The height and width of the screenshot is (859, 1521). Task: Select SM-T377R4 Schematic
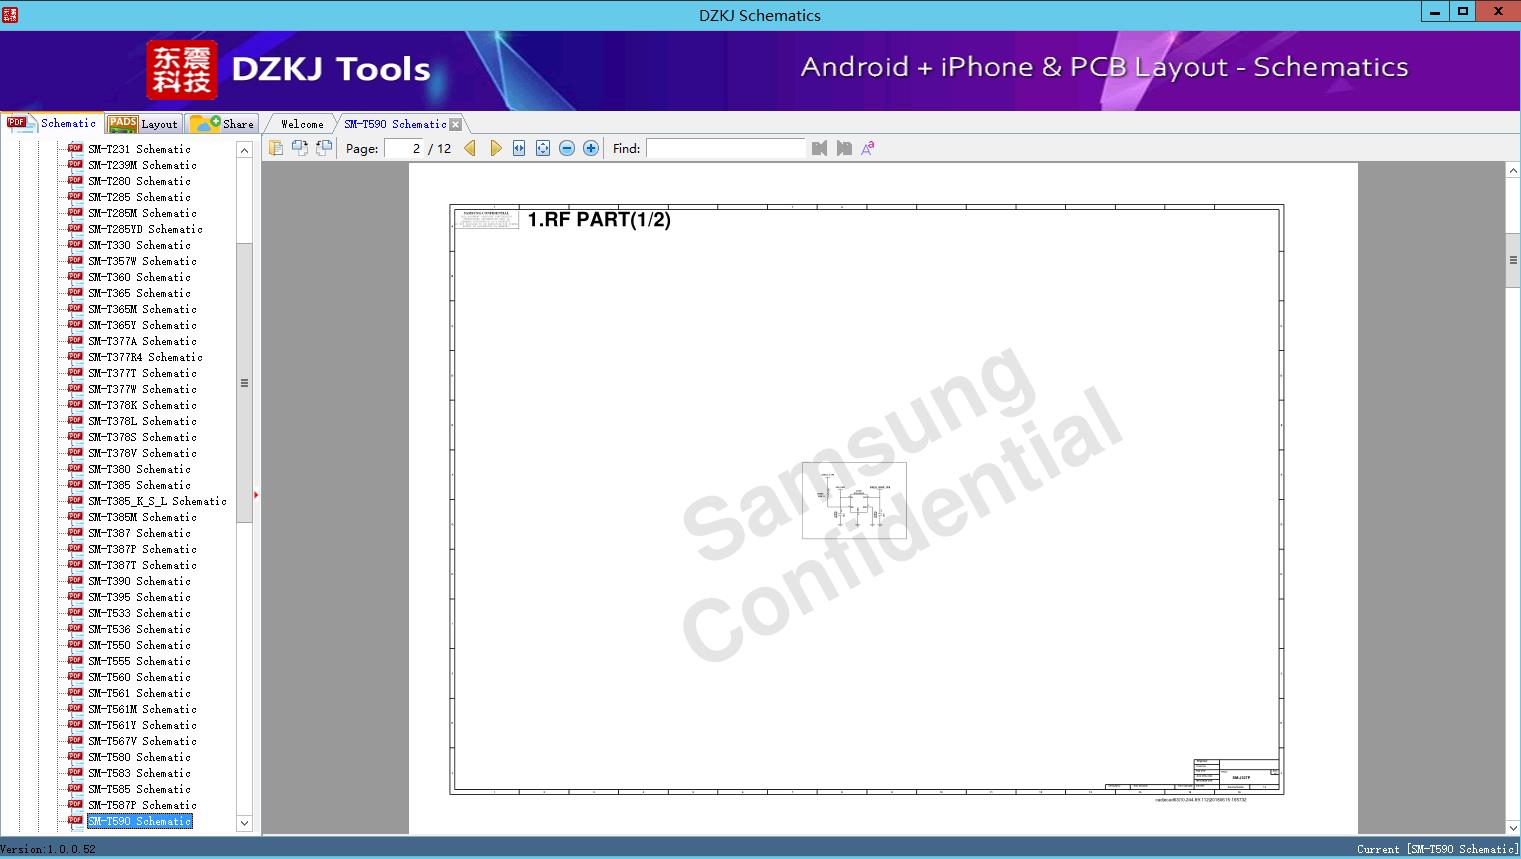pyautogui.click(x=145, y=357)
